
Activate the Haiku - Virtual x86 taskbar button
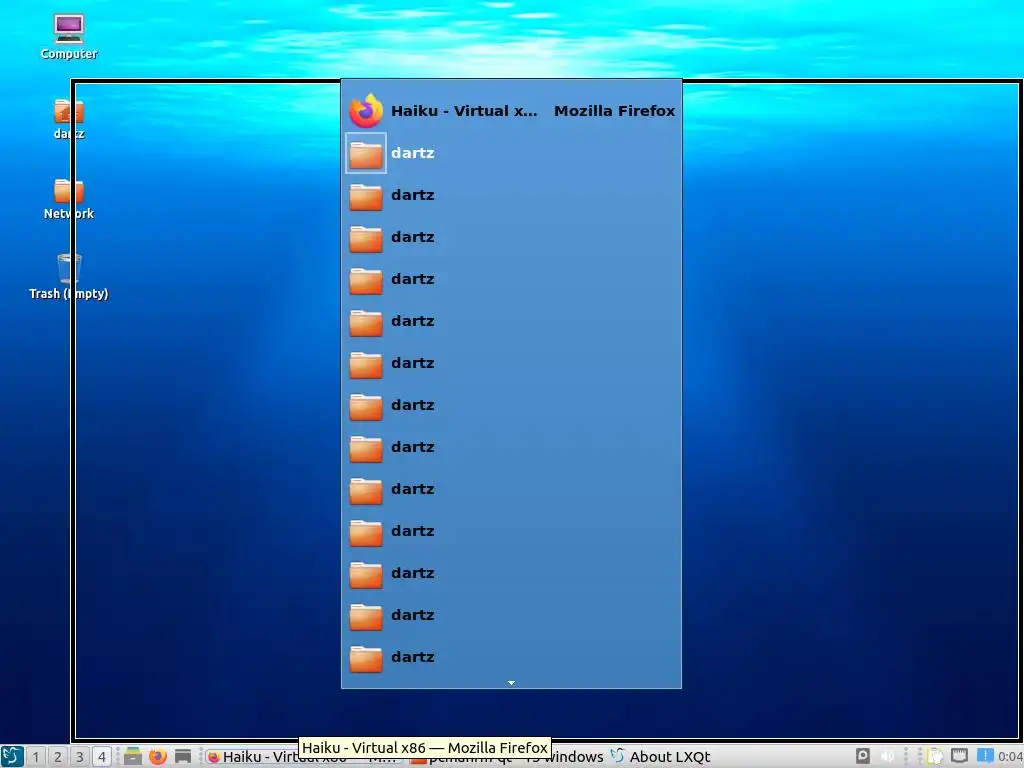[x=302, y=757]
